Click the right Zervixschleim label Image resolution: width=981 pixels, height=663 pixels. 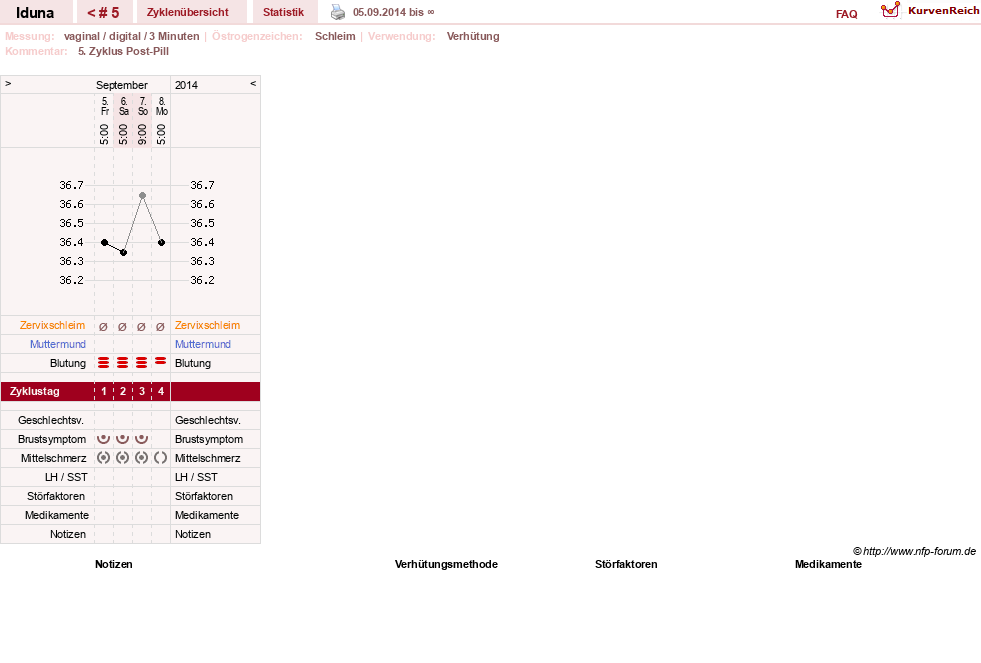tap(207, 325)
